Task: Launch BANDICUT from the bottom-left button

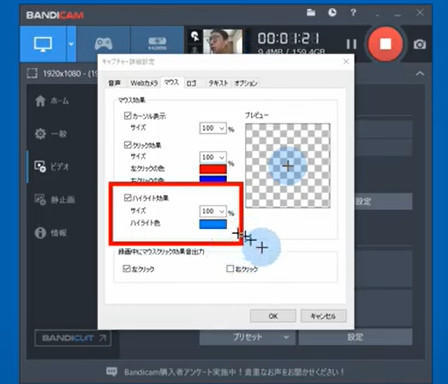Action: tap(73, 338)
